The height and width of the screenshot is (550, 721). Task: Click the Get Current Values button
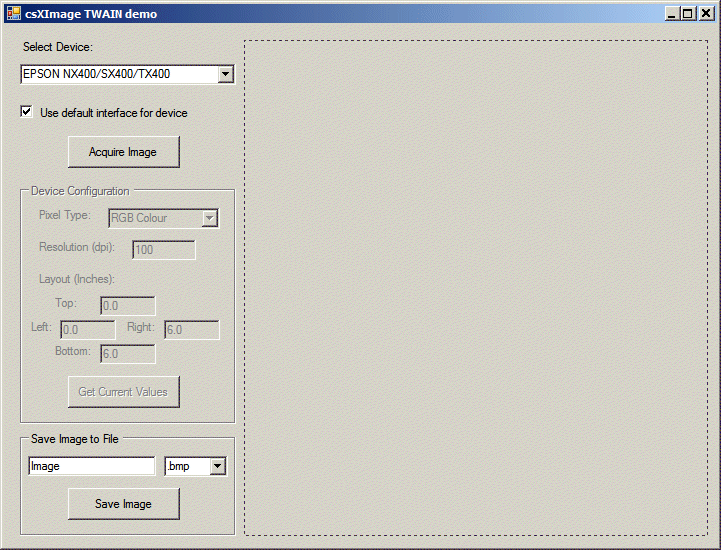tap(124, 392)
